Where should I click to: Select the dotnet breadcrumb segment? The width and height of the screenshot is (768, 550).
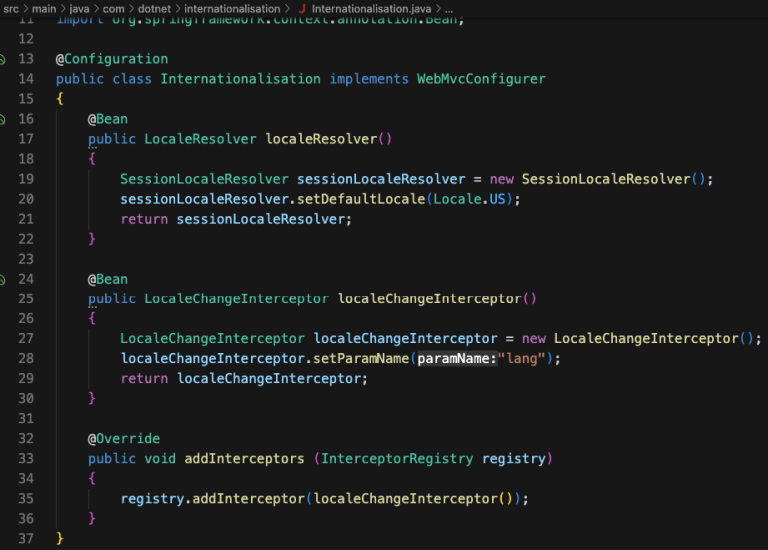(153, 9)
